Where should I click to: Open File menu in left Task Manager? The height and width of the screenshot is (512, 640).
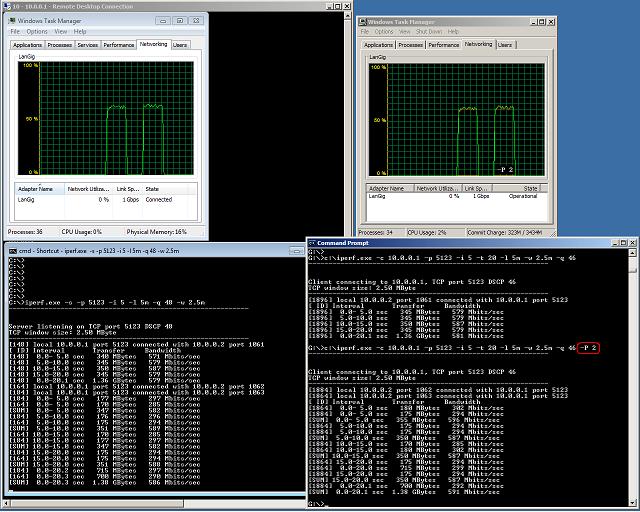pos(15,31)
